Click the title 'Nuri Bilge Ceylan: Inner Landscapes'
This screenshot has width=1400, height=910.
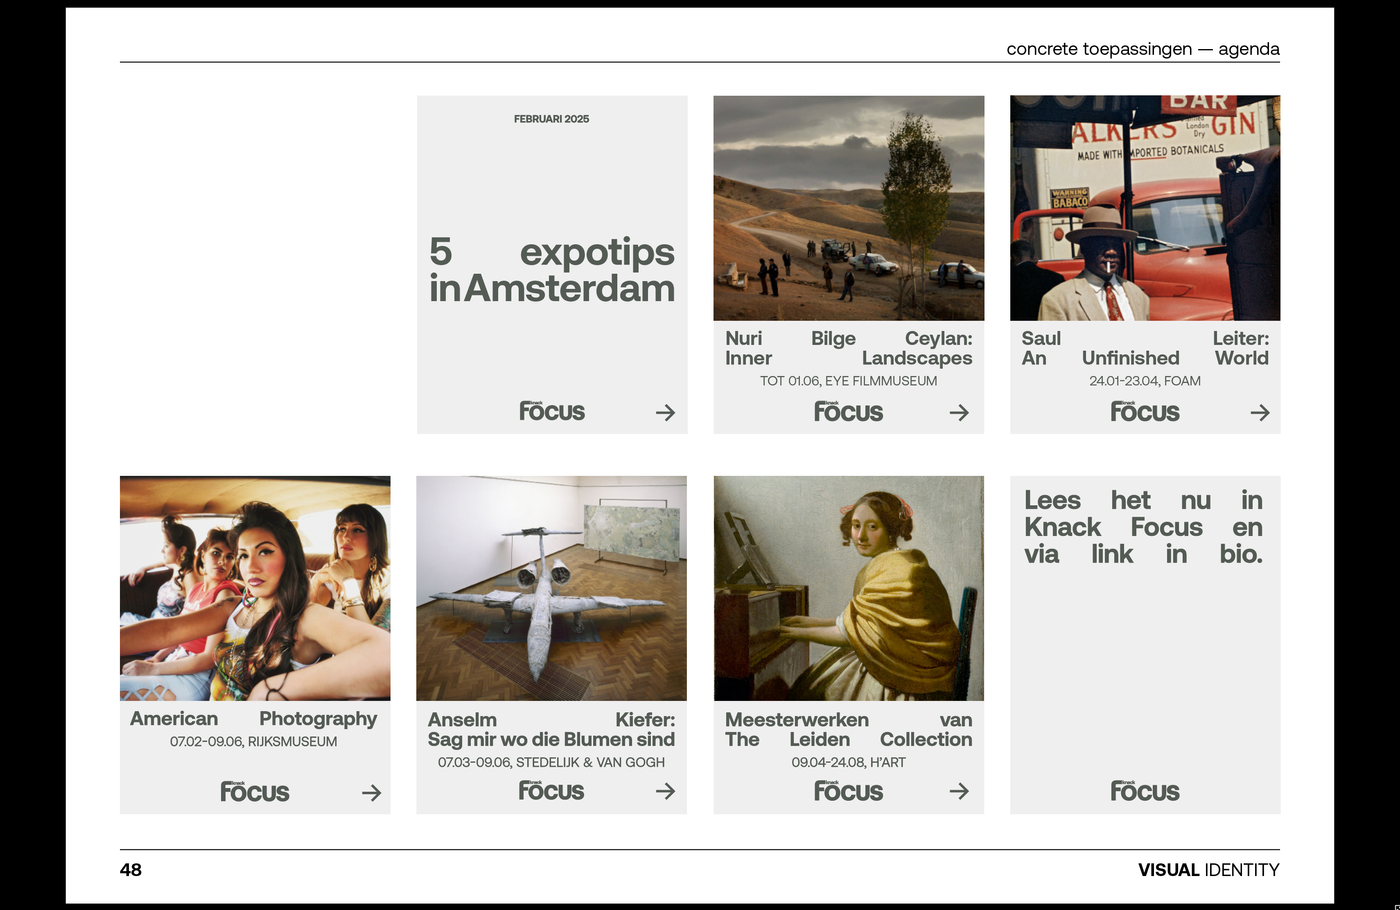coord(848,348)
